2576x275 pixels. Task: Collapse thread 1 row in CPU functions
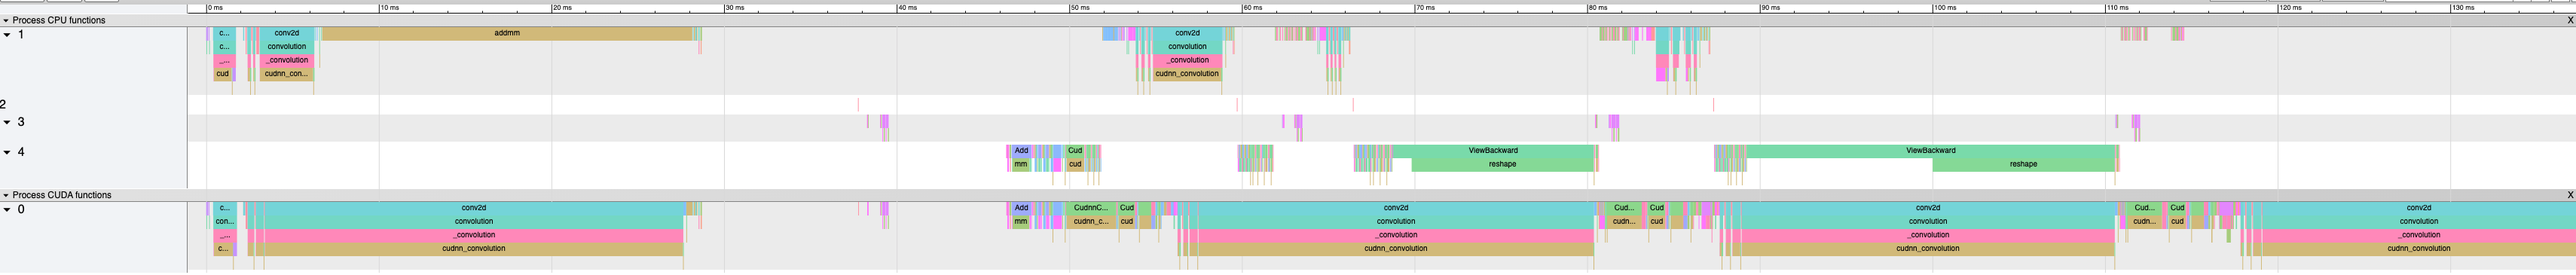click(7, 35)
